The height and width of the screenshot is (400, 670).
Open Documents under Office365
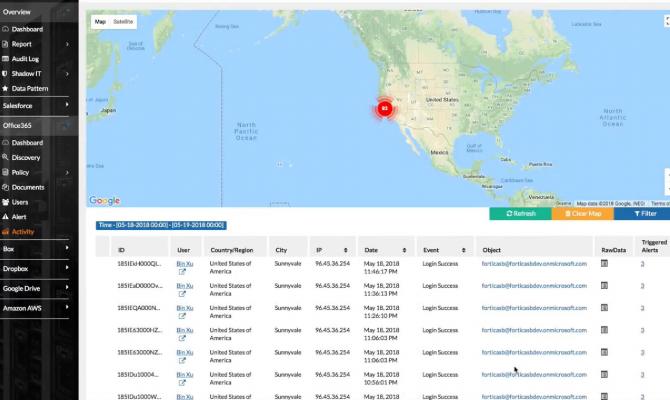tap(28, 187)
